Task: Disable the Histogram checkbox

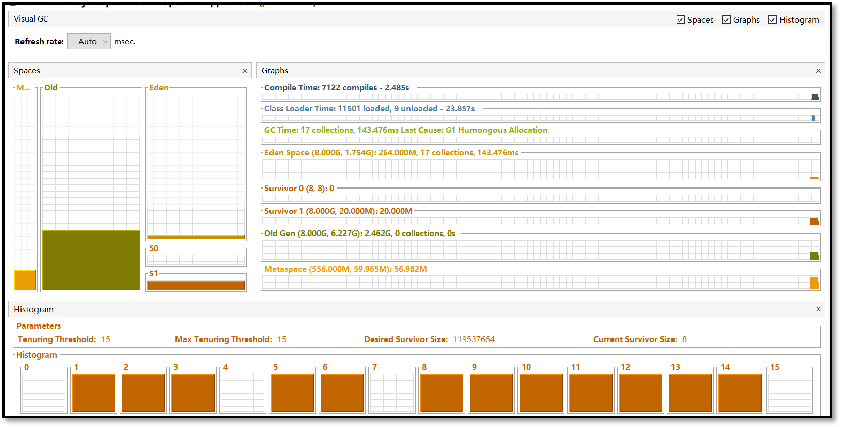Action: coord(772,20)
